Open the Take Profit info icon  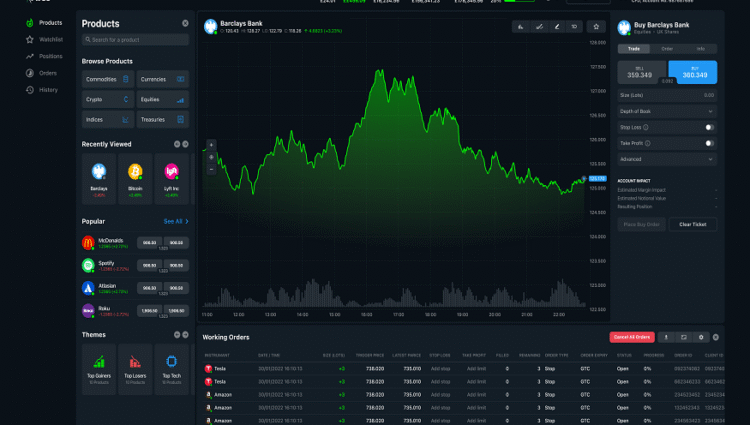(648, 143)
